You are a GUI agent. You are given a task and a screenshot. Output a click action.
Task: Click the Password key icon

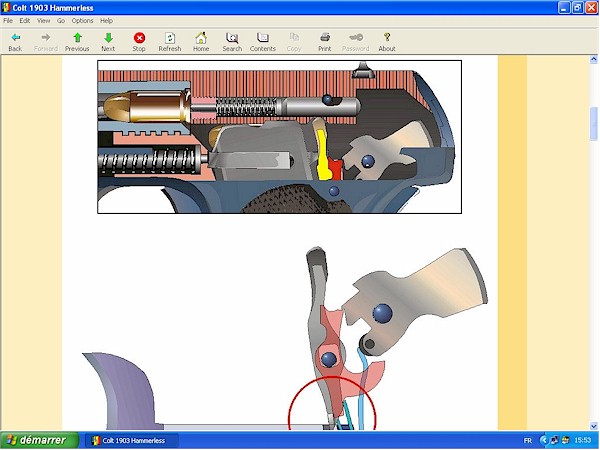[356, 38]
